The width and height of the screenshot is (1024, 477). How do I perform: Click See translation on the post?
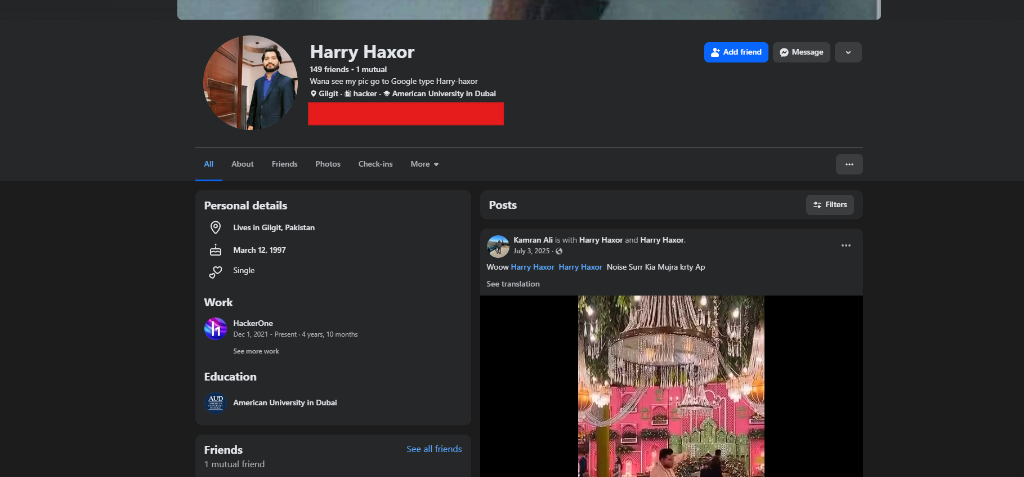513,284
